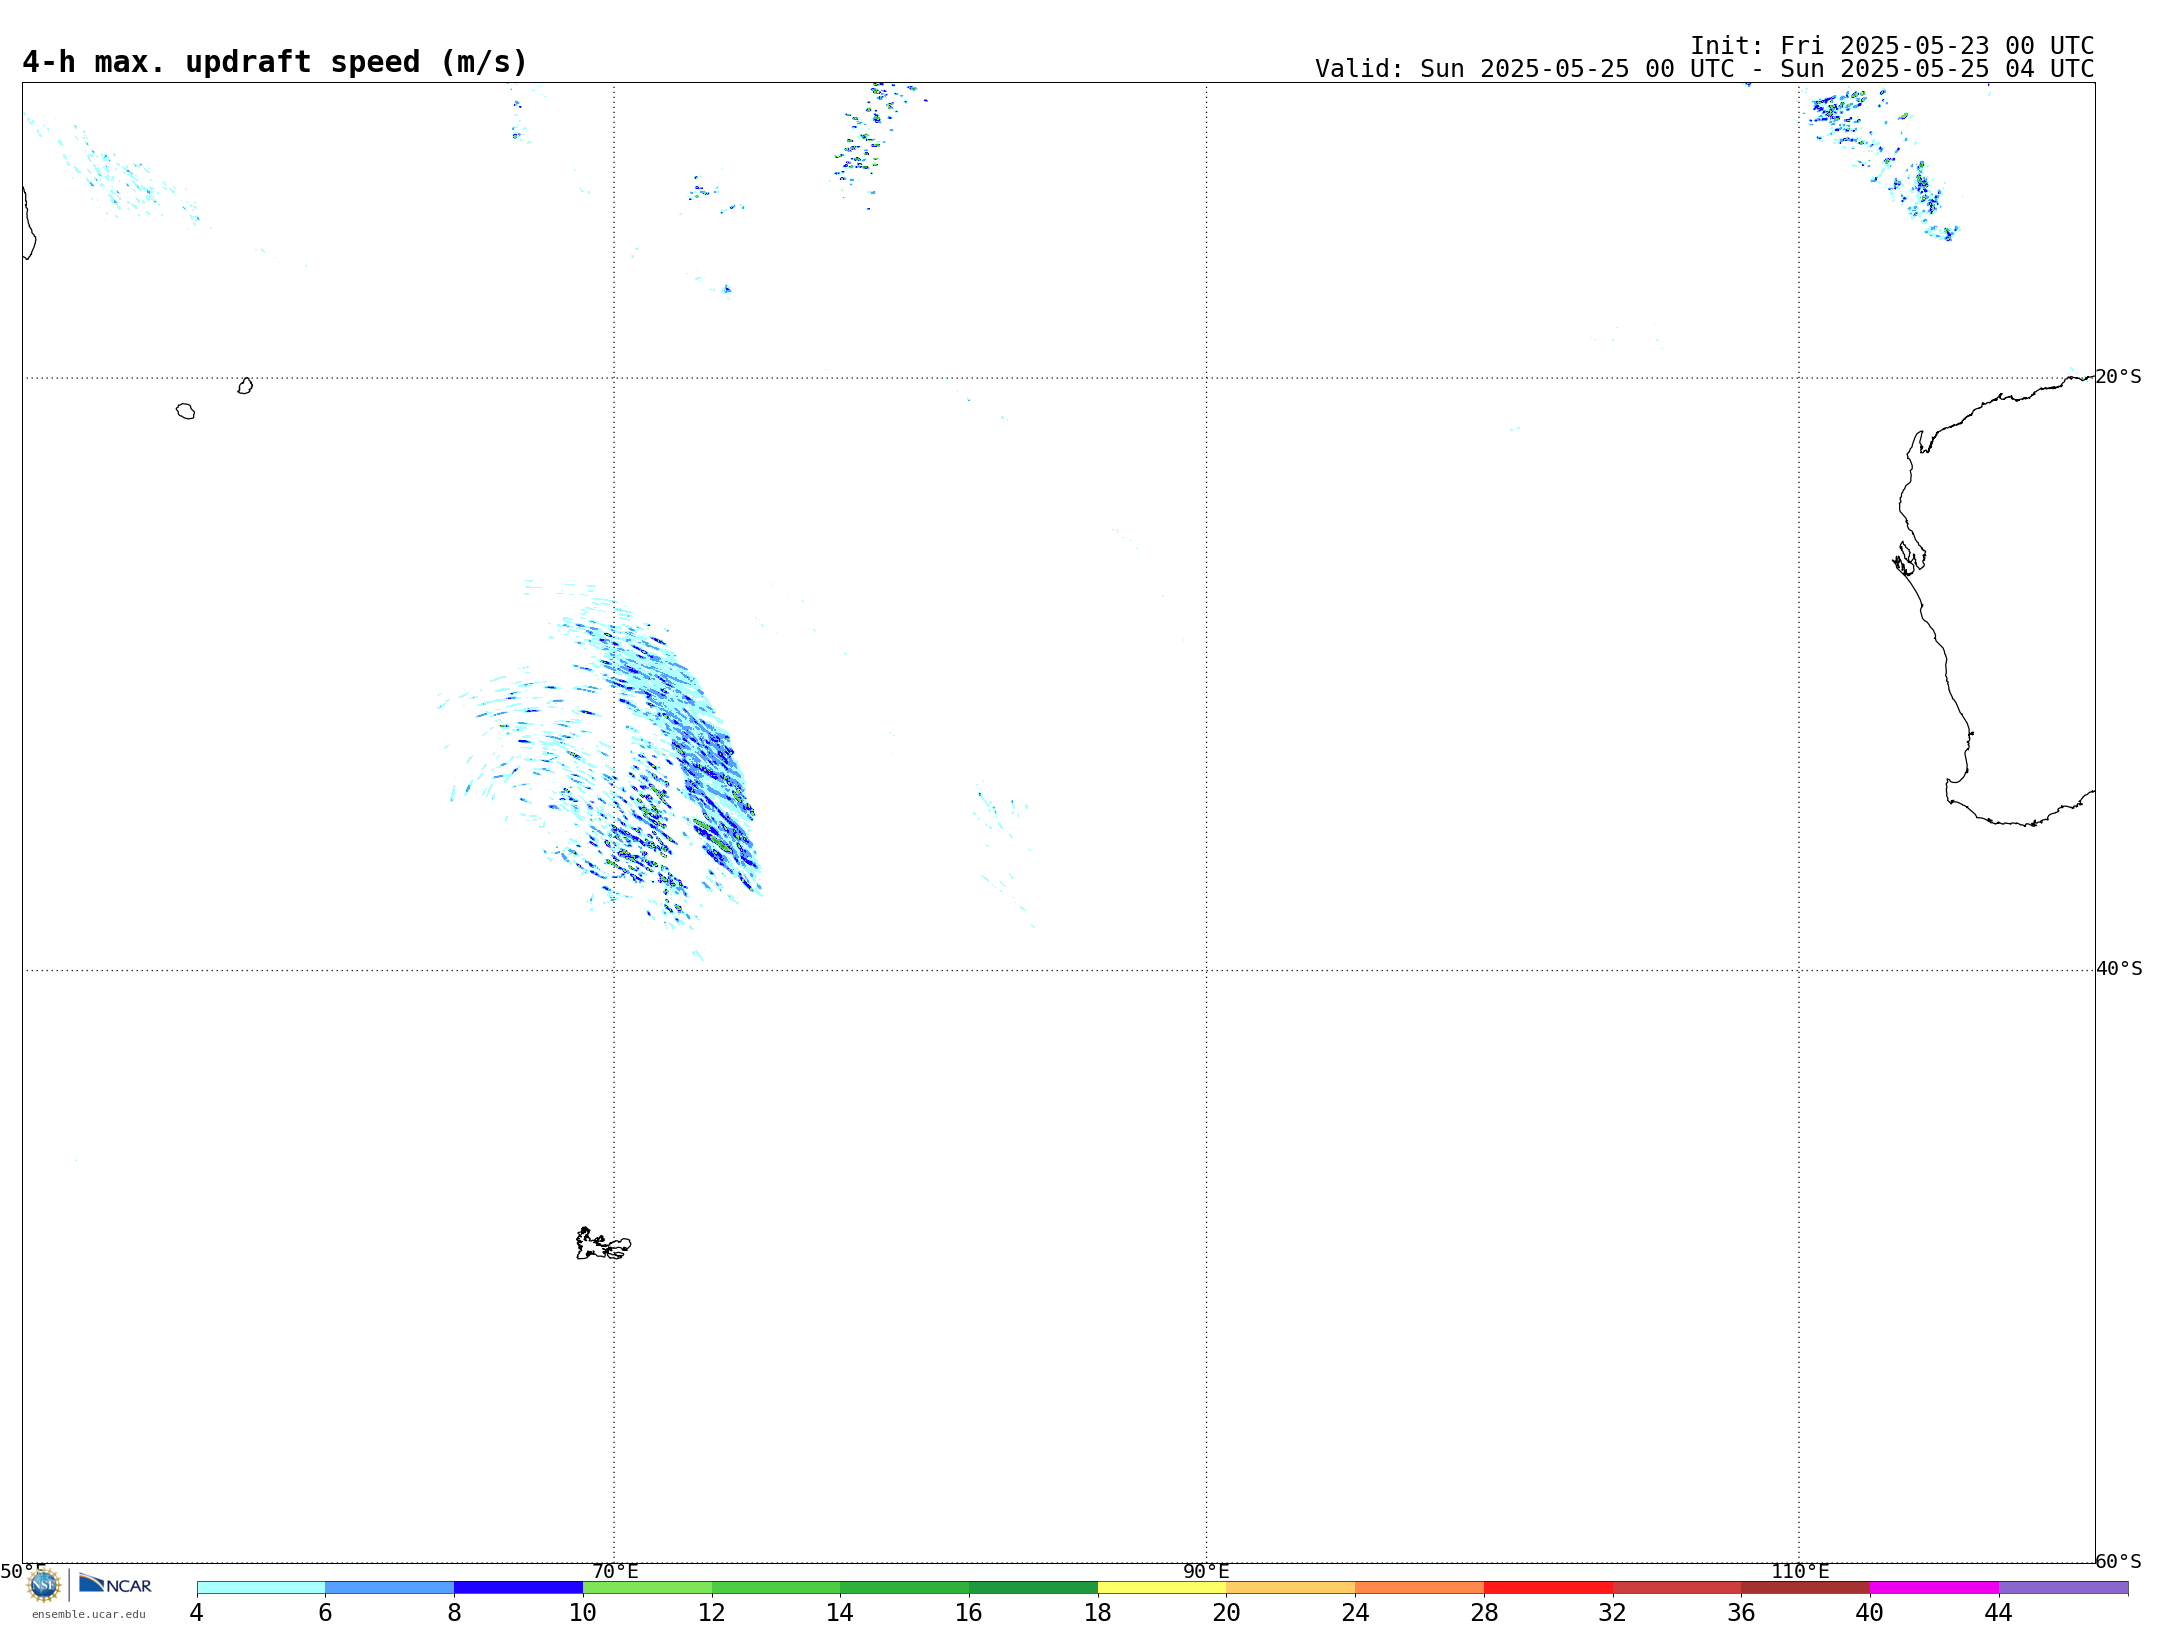
Task: Click the colorbar tick label 24
Action: (x=1355, y=1612)
